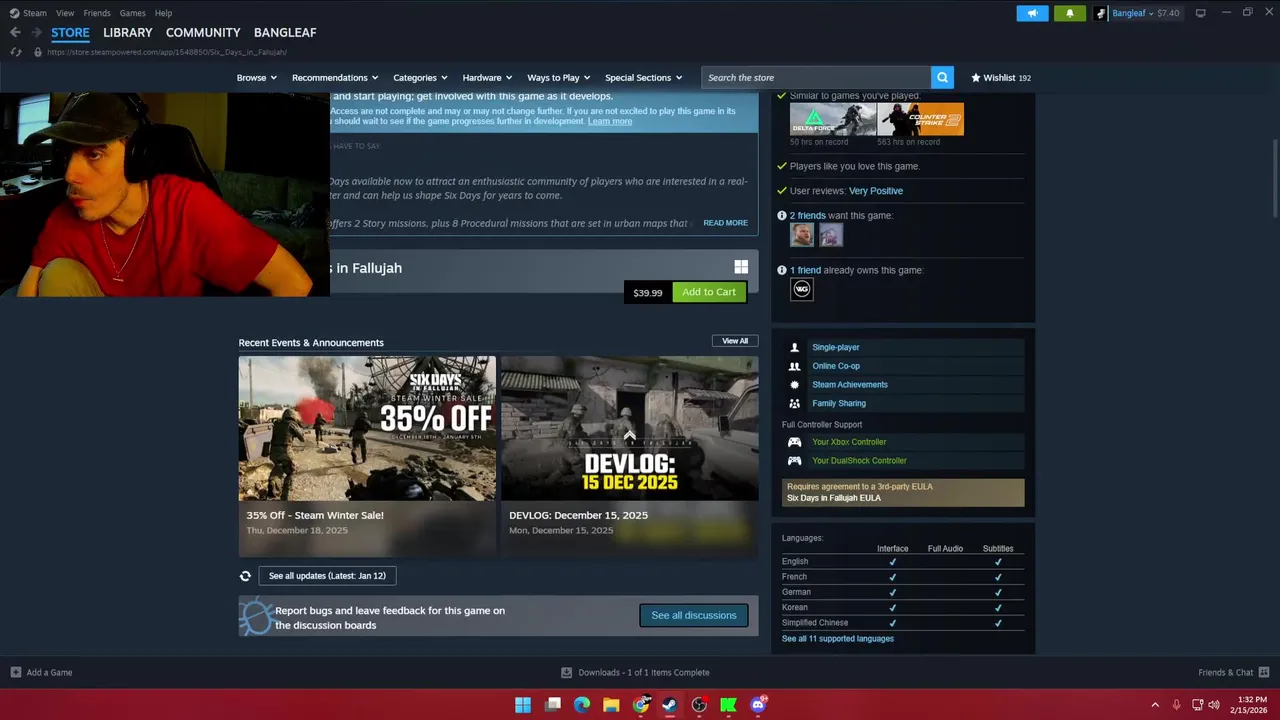Click the second friend avatar who wants game

click(x=831, y=235)
